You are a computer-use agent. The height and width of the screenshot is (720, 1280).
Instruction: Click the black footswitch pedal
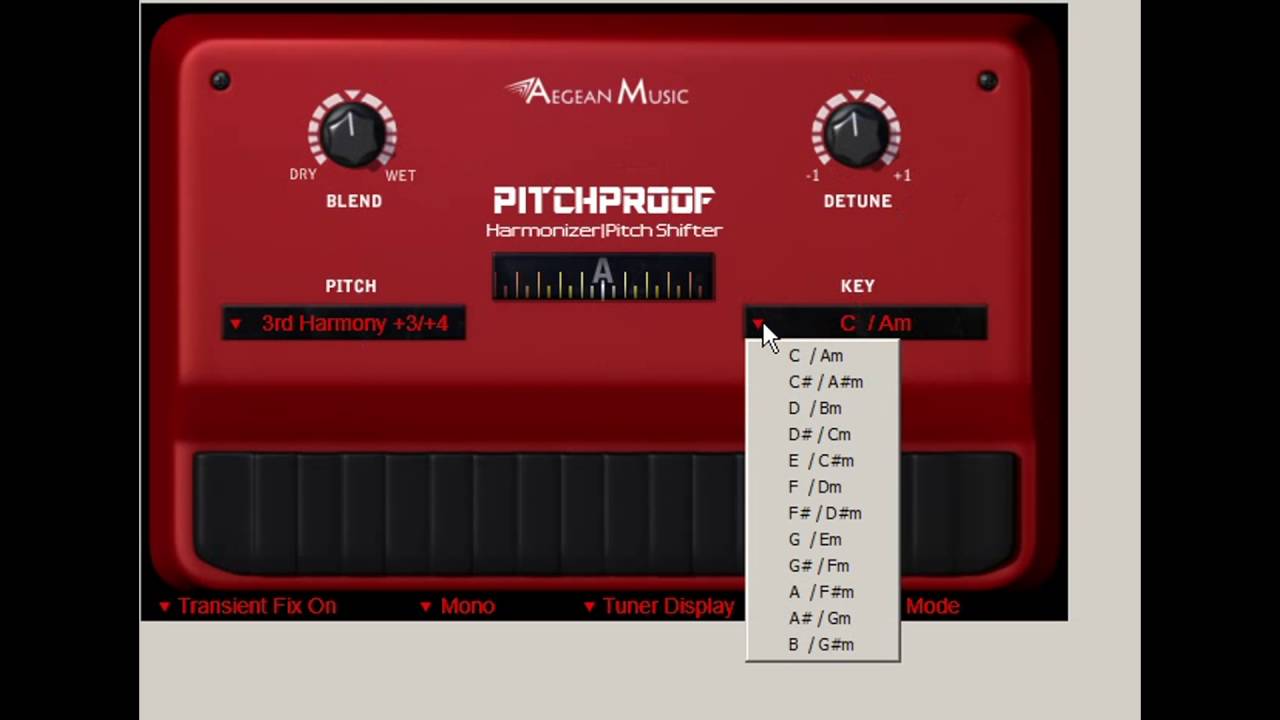(606, 513)
